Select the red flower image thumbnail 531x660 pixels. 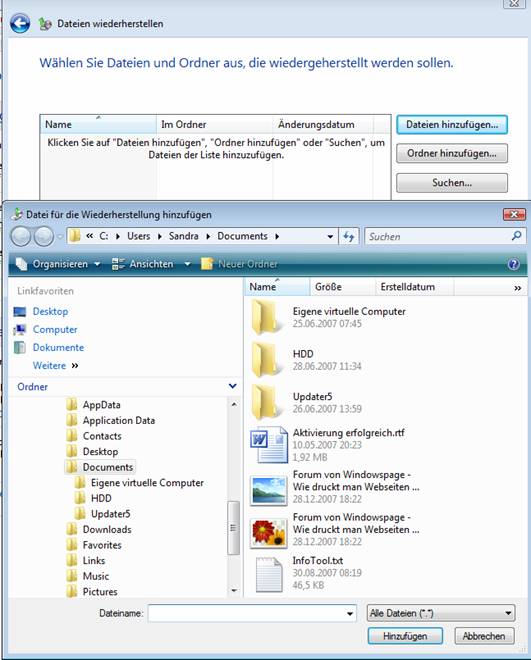tap(268, 533)
